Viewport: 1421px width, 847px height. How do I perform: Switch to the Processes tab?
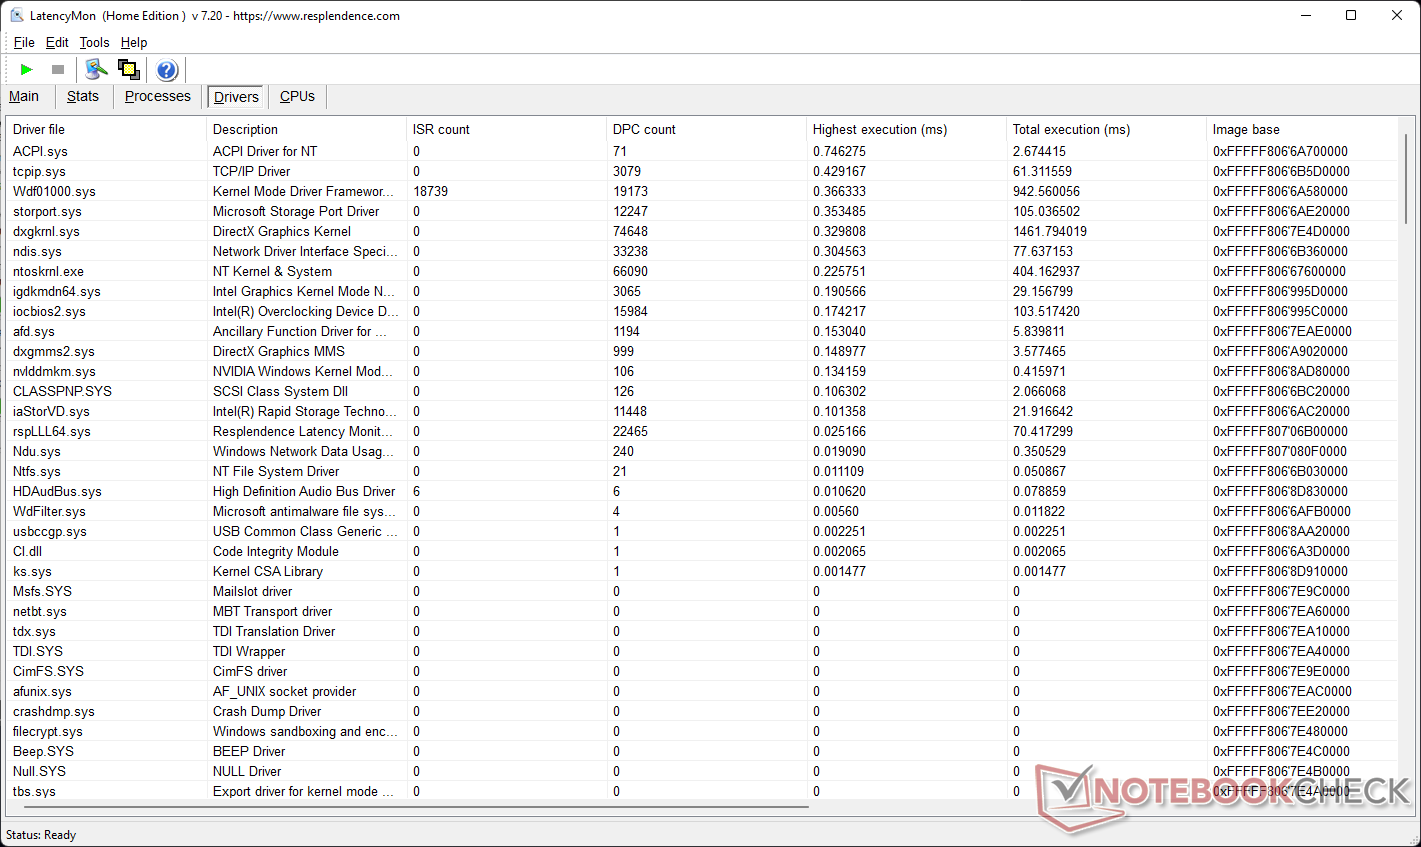click(158, 96)
